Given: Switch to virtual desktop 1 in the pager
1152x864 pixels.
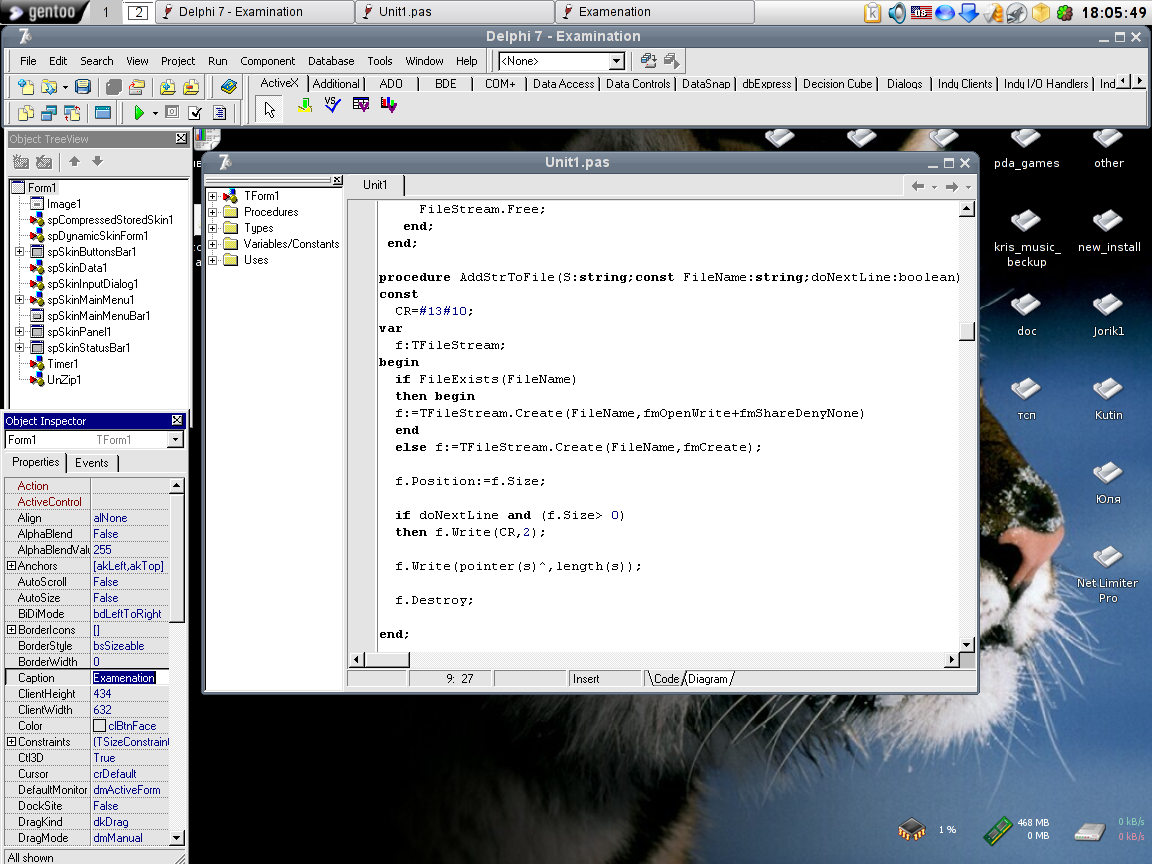Looking at the screenshot, I should [x=106, y=12].
